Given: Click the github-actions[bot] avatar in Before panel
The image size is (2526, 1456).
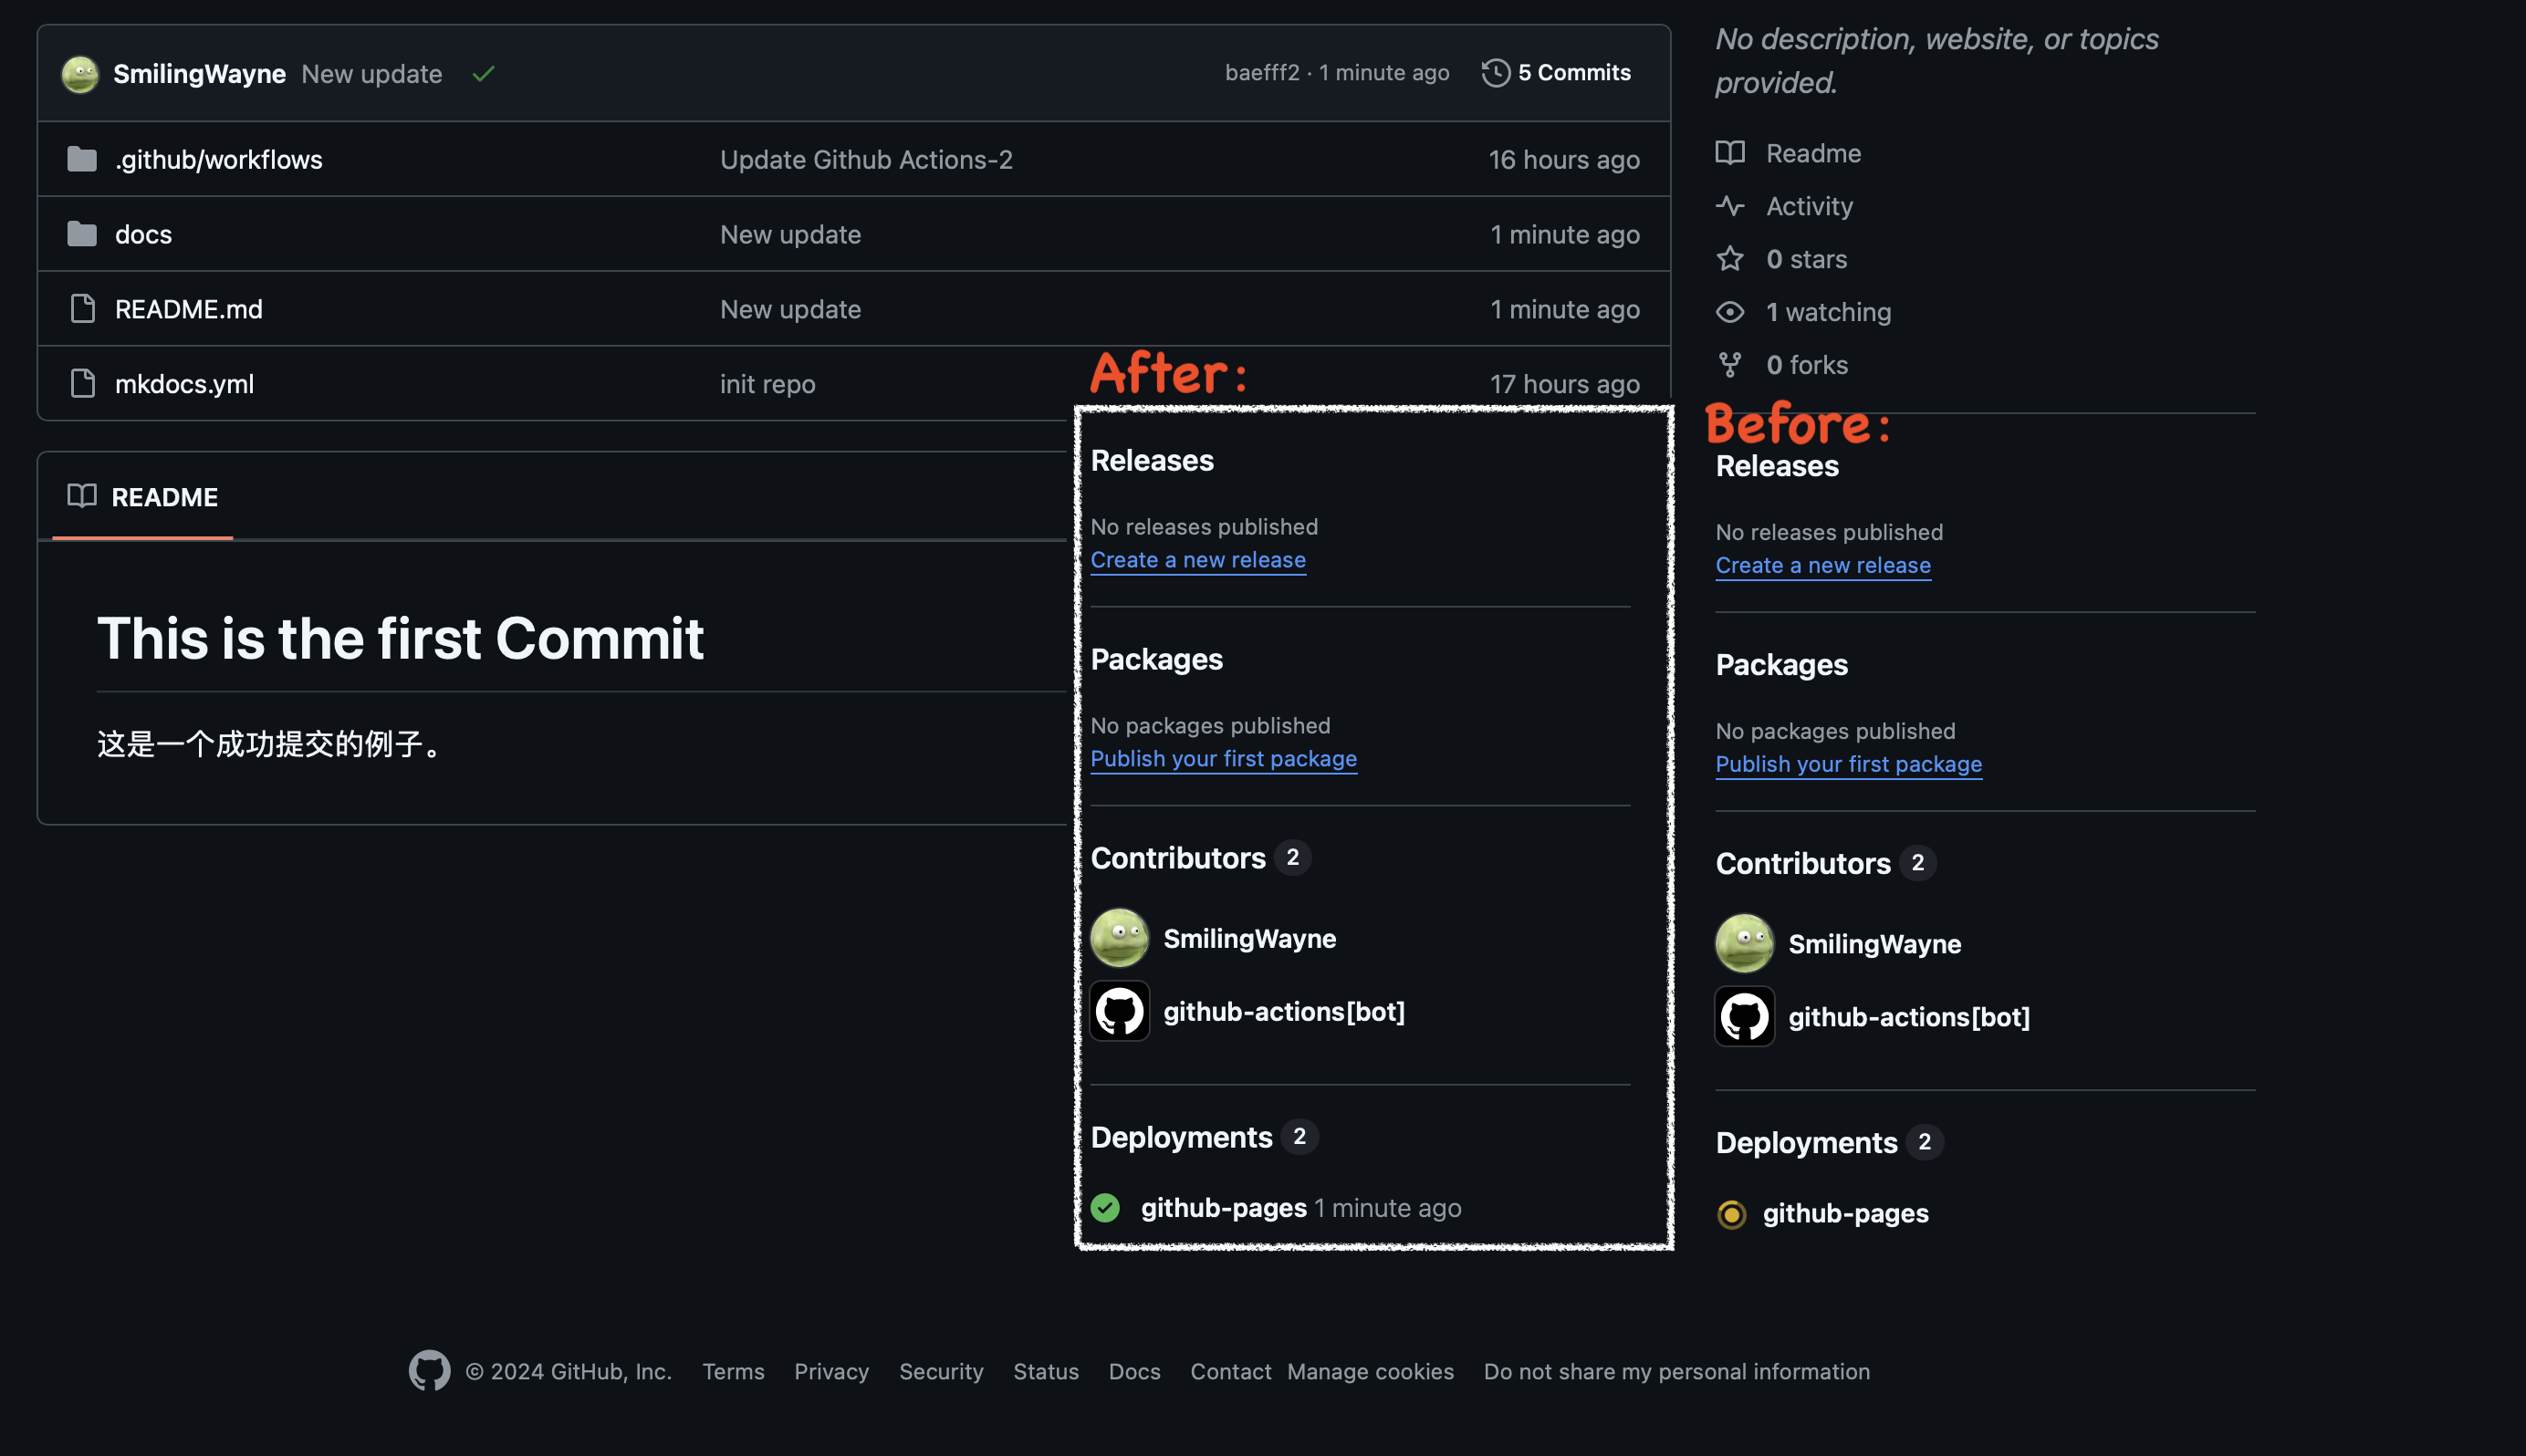Looking at the screenshot, I should click(1744, 1016).
